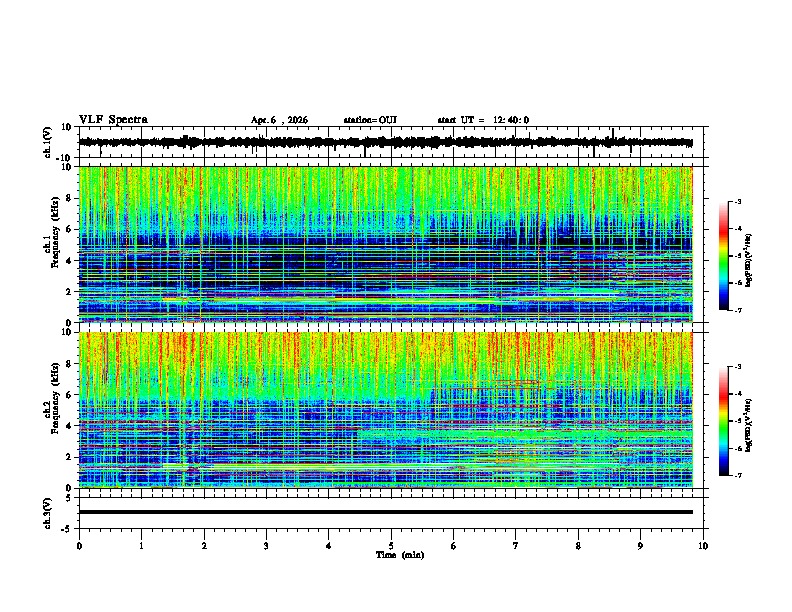Viewport: 792px width, 612px height.
Task: Click the "-3" tick on upper colorbar
Action: pos(738,201)
